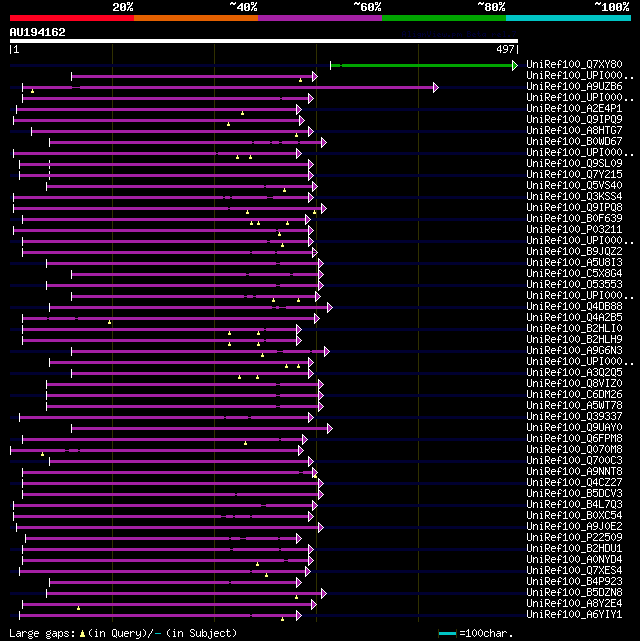Select the UniRef100_Q4A2B5 label
Image resolution: width=640 pixels, height=641 pixels.
tap(574, 318)
